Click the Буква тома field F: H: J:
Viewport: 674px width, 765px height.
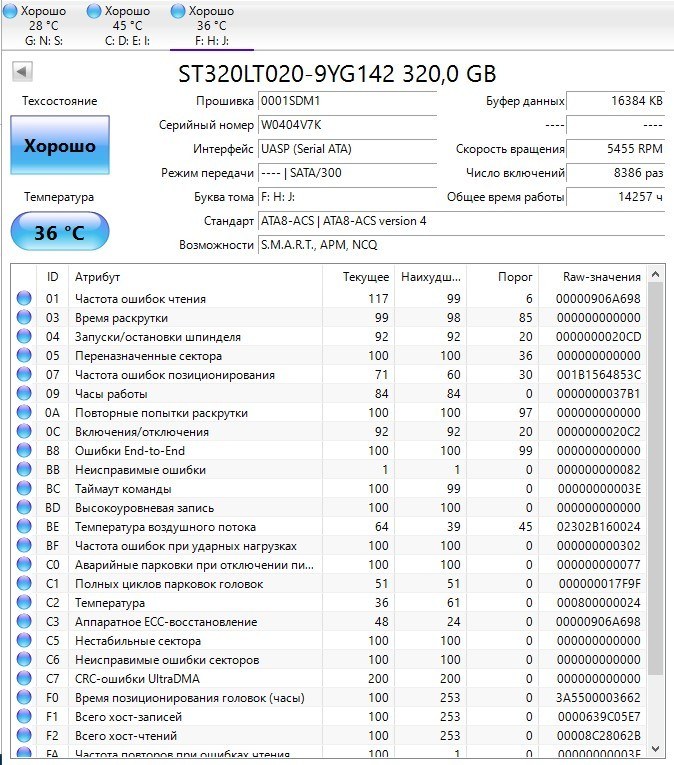click(347, 197)
